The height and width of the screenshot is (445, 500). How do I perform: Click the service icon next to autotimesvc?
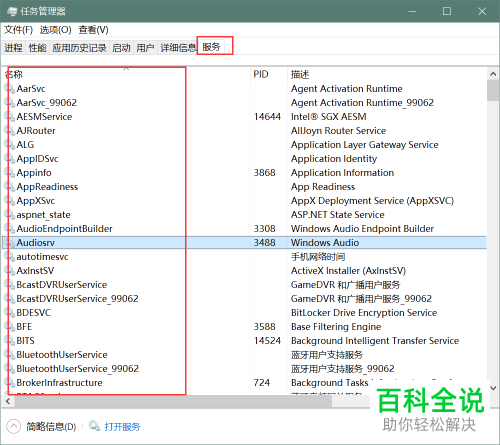(x=10, y=257)
